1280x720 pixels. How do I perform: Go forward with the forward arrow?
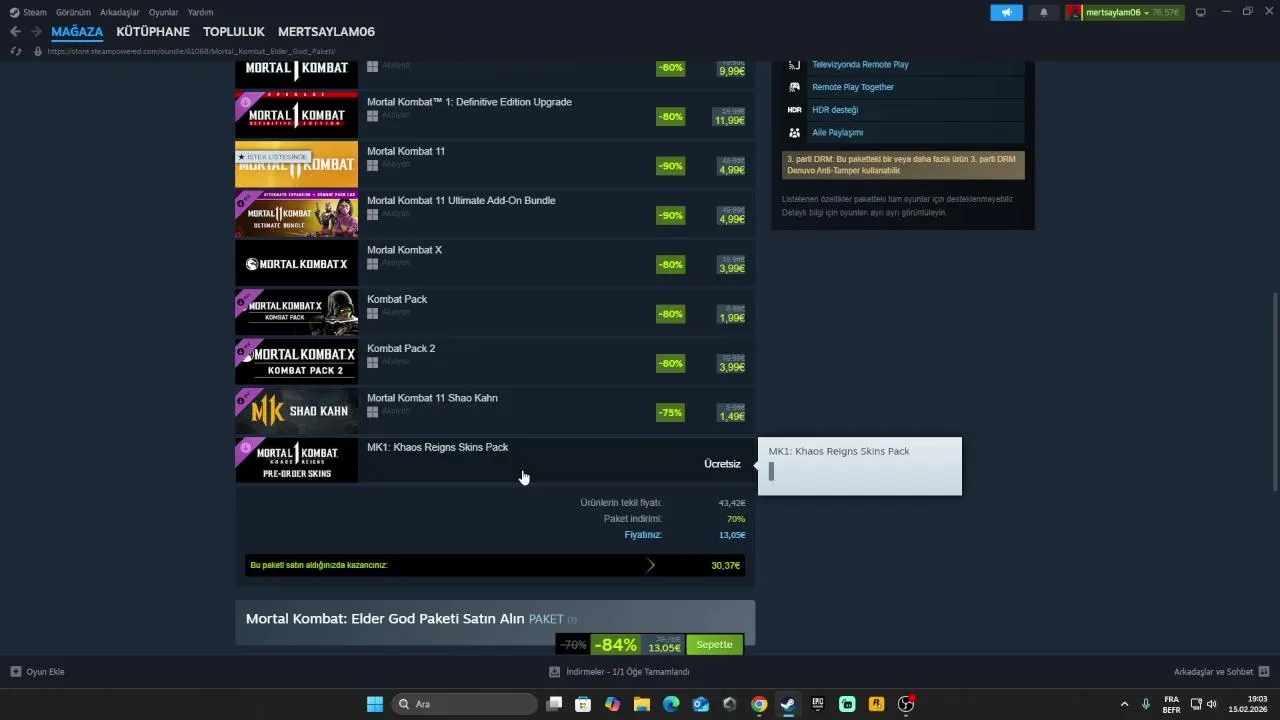36,32
